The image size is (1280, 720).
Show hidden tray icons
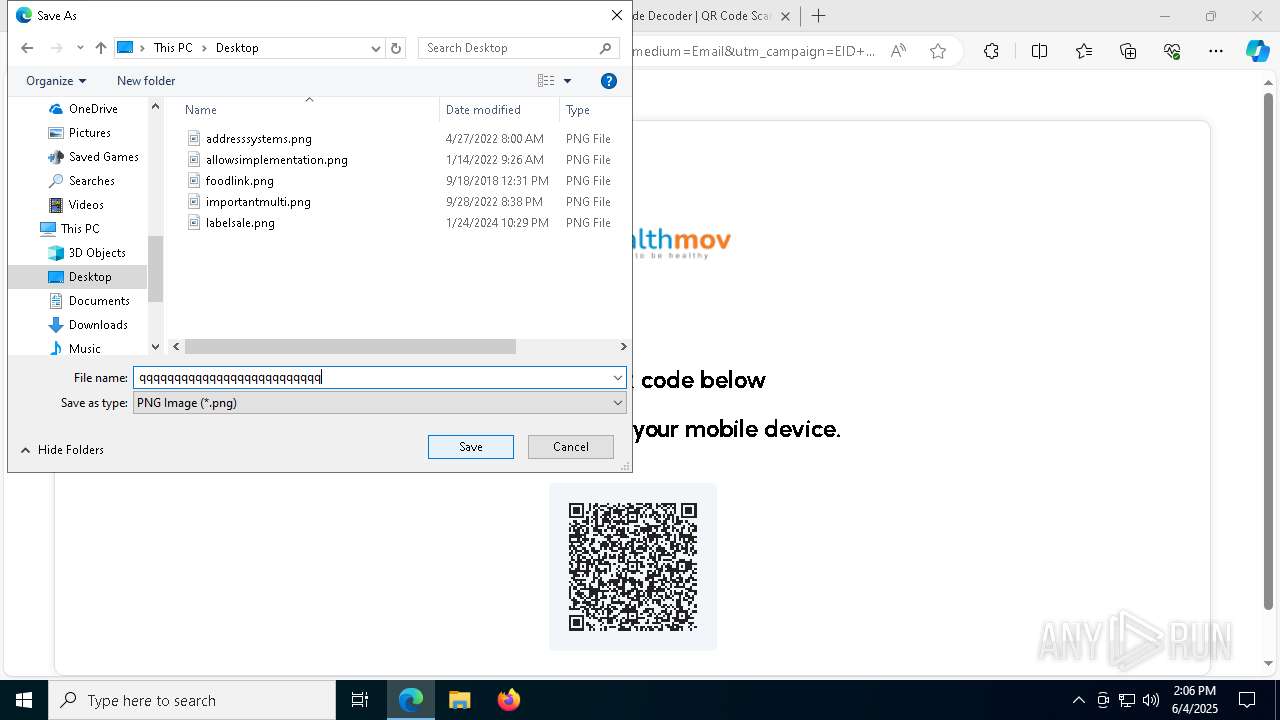click(x=1078, y=700)
